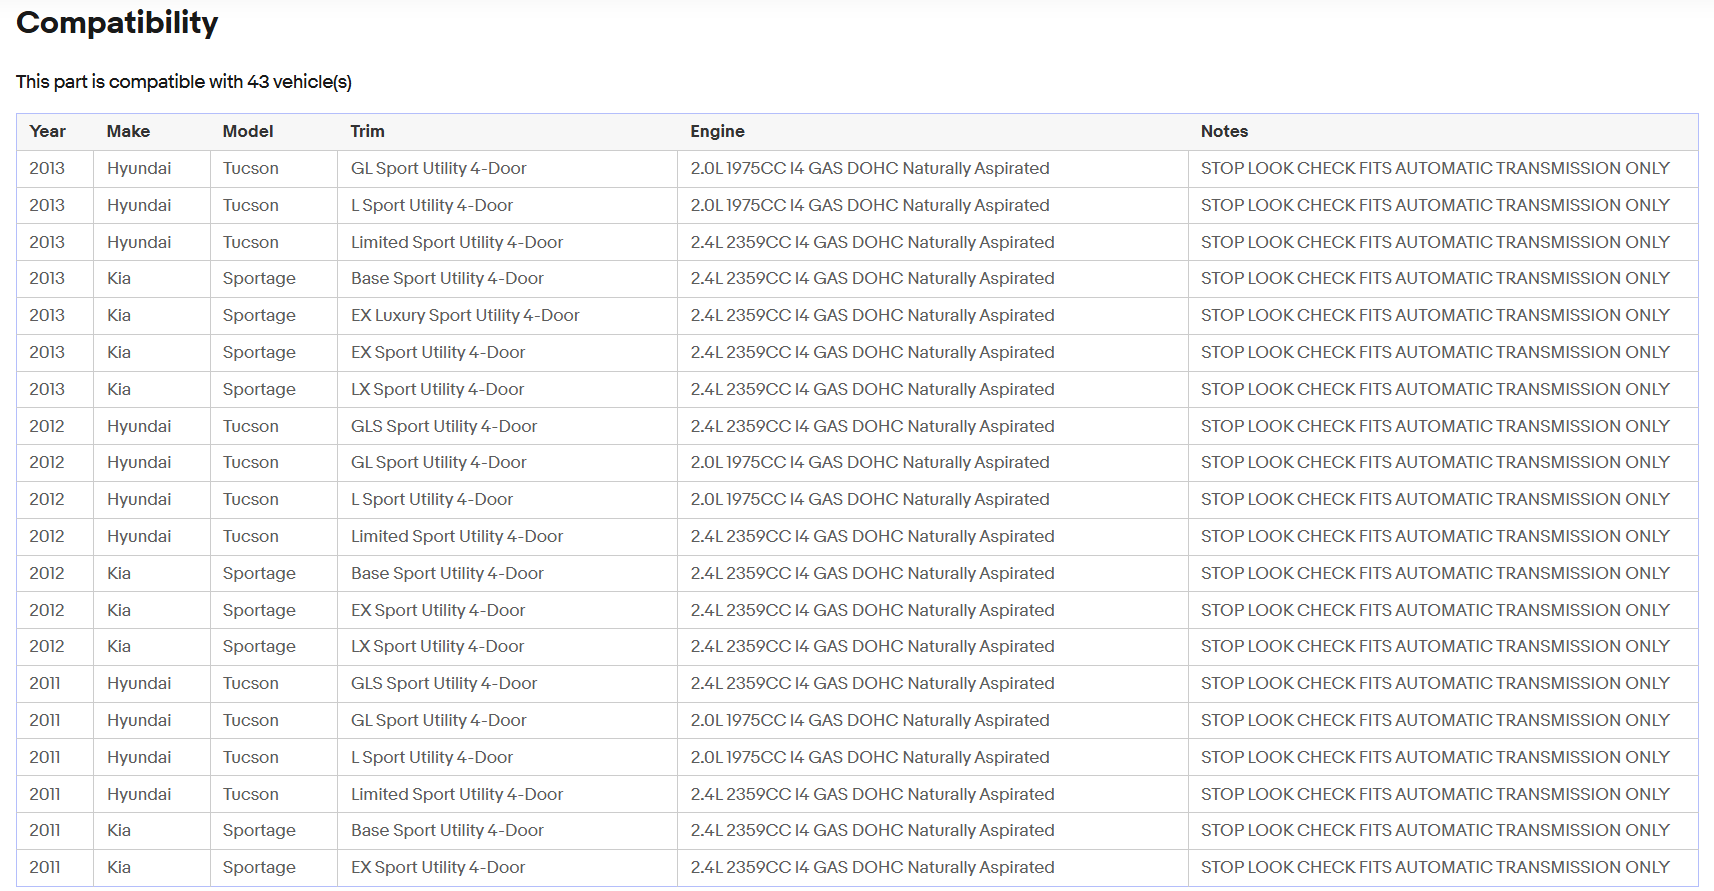The image size is (1714, 891).
Task: Click the 'Make' column header
Action: pyautogui.click(x=128, y=131)
